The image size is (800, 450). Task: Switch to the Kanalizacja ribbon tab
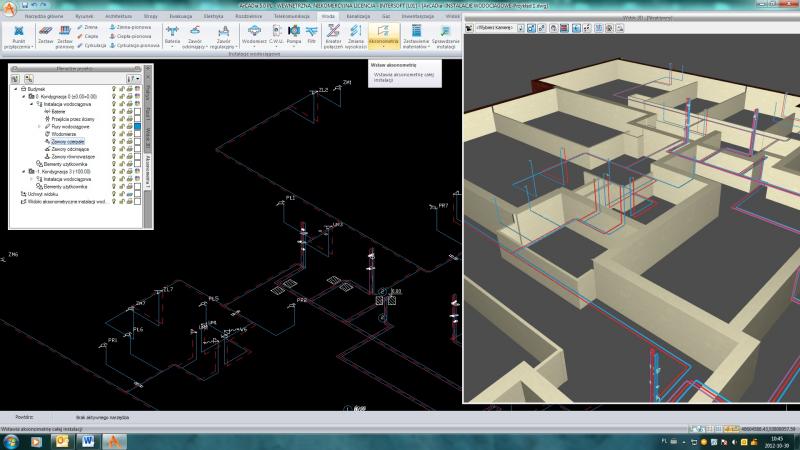(x=347, y=17)
